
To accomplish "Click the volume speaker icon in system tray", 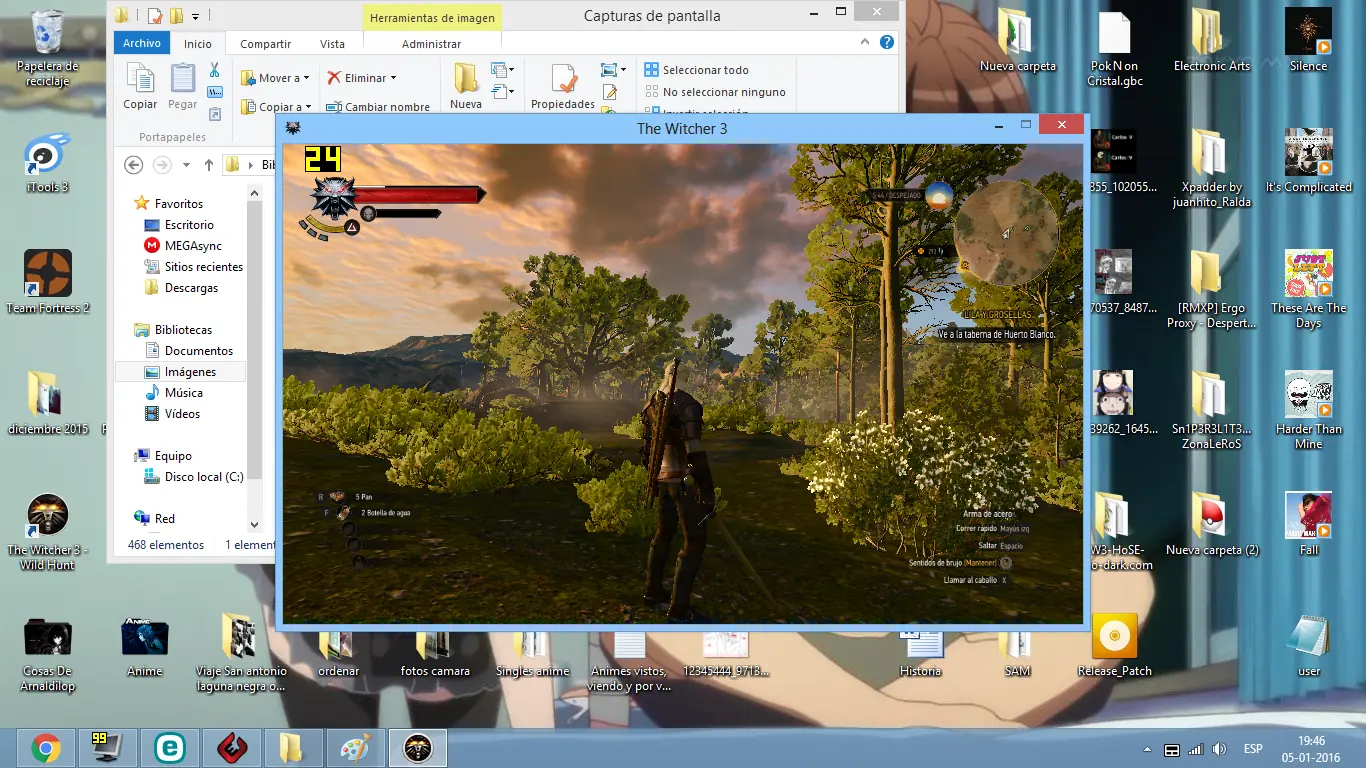I will [x=1219, y=749].
